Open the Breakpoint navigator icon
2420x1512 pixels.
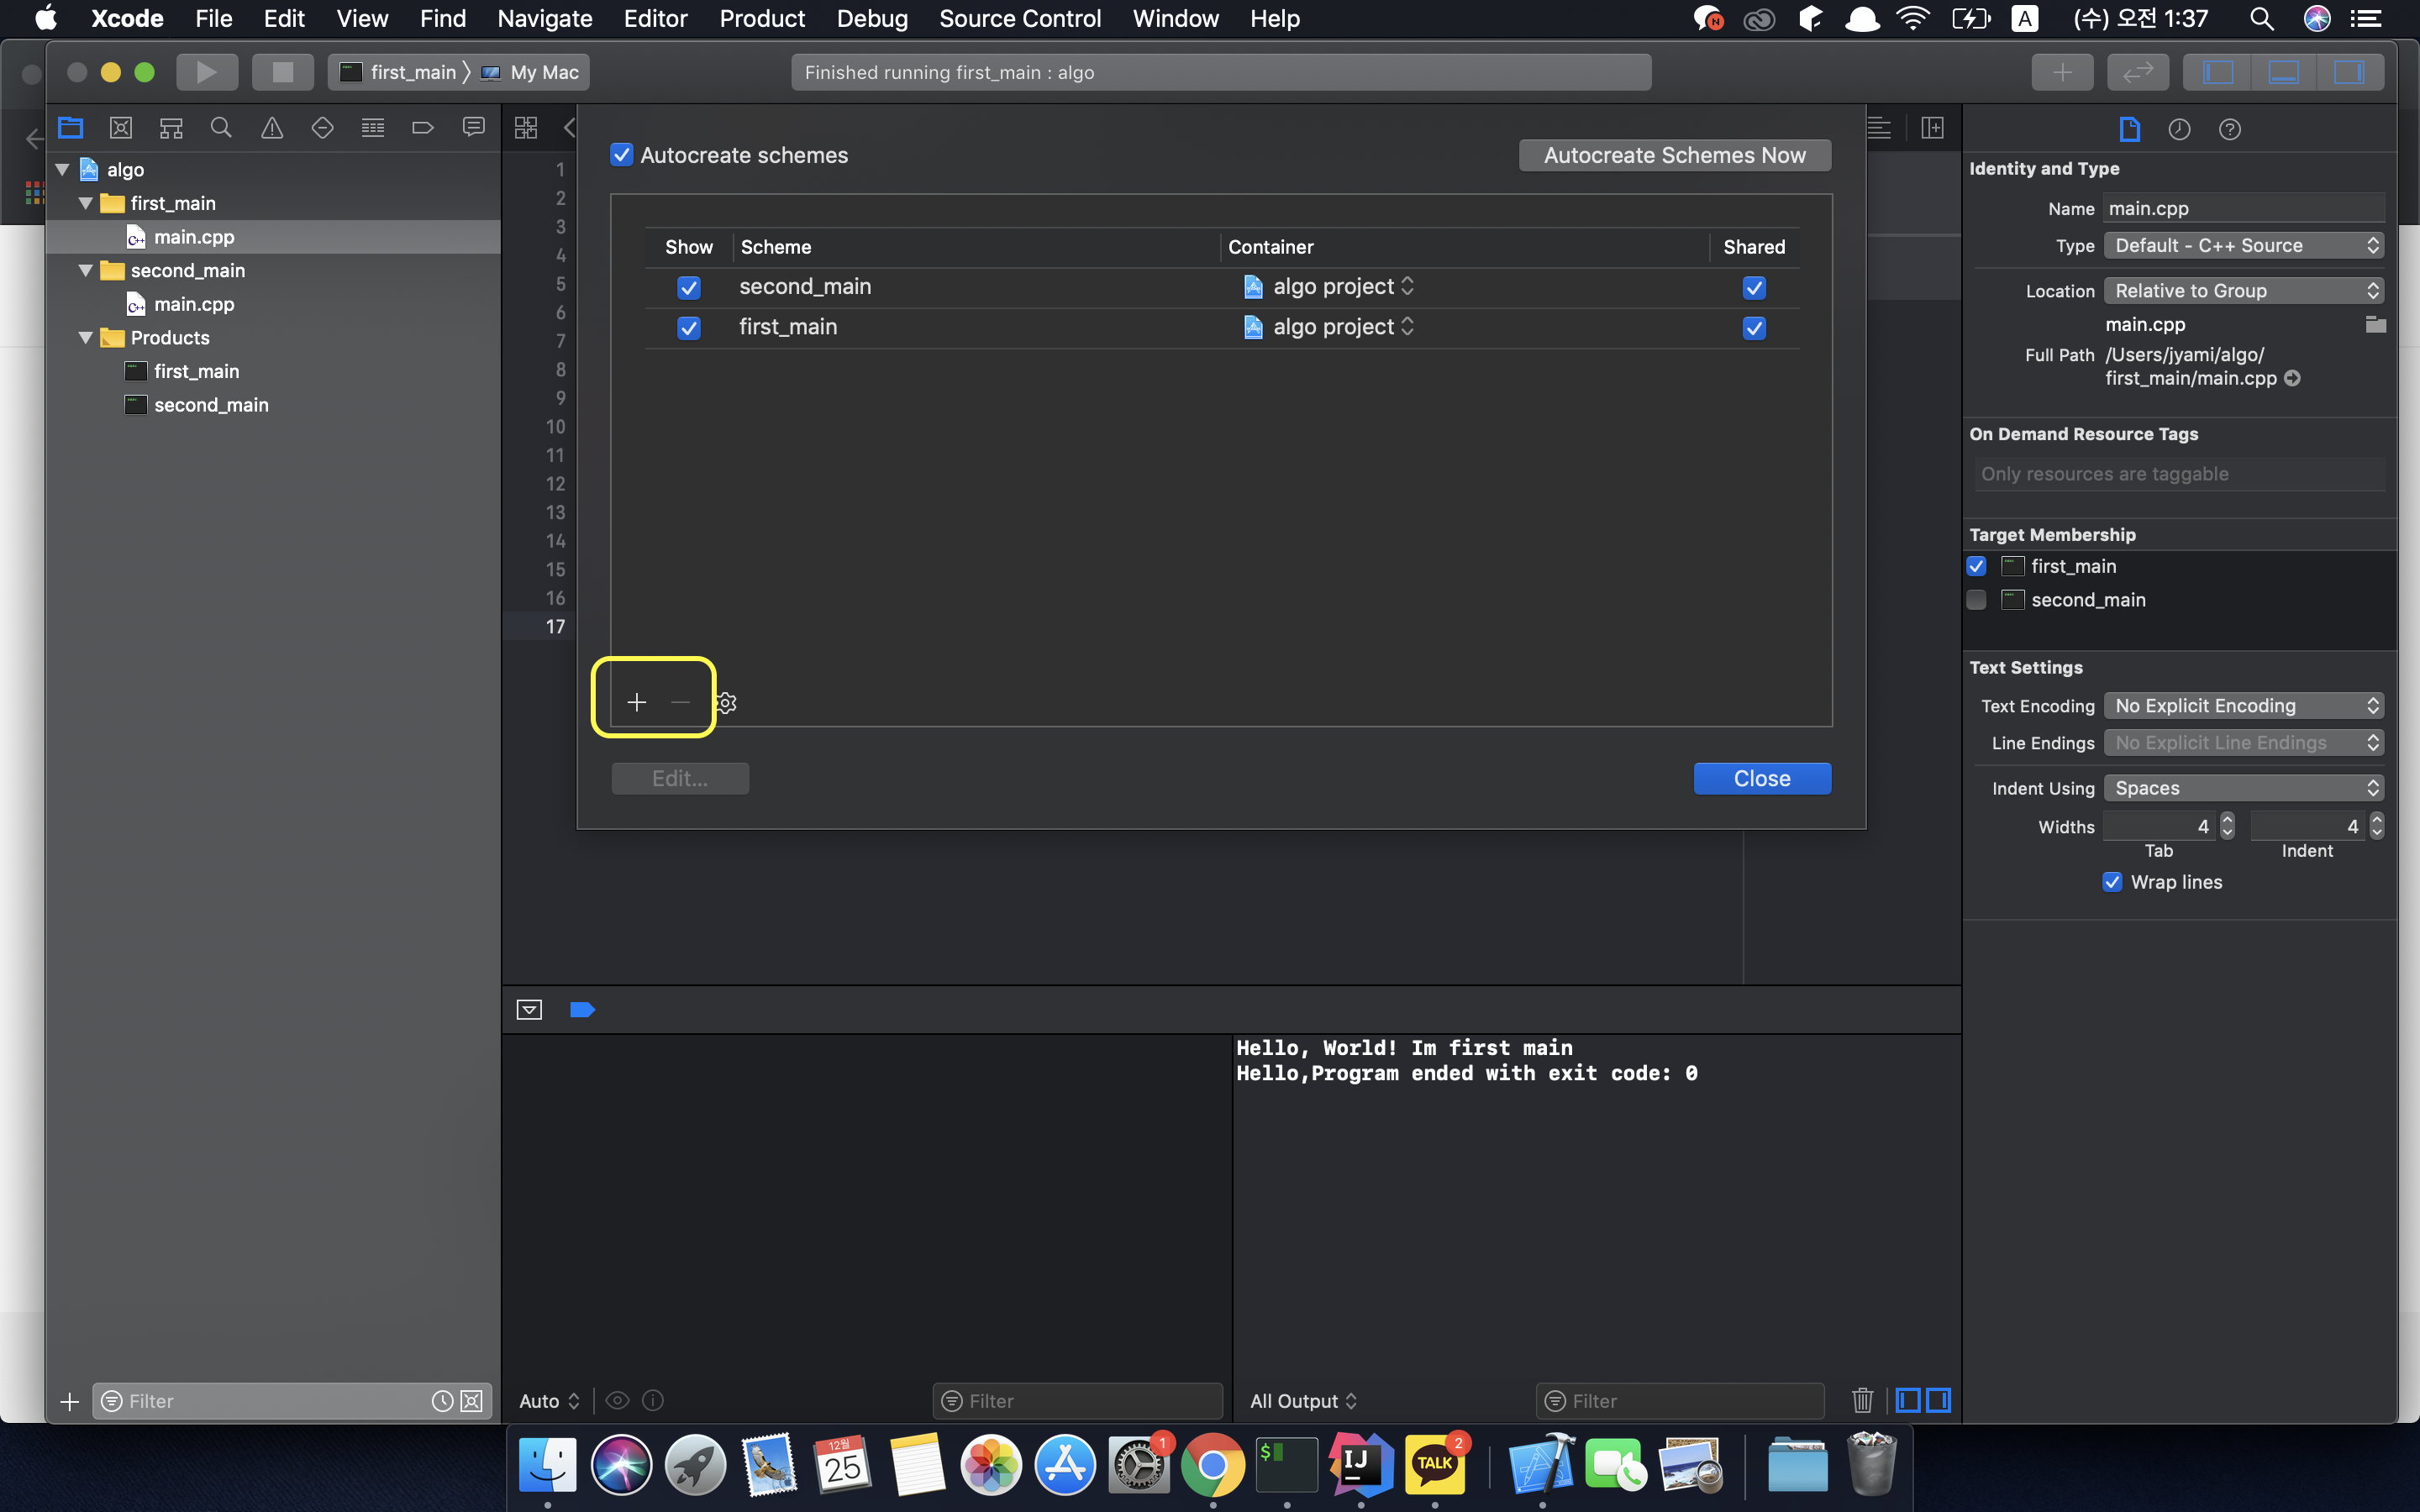423,128
